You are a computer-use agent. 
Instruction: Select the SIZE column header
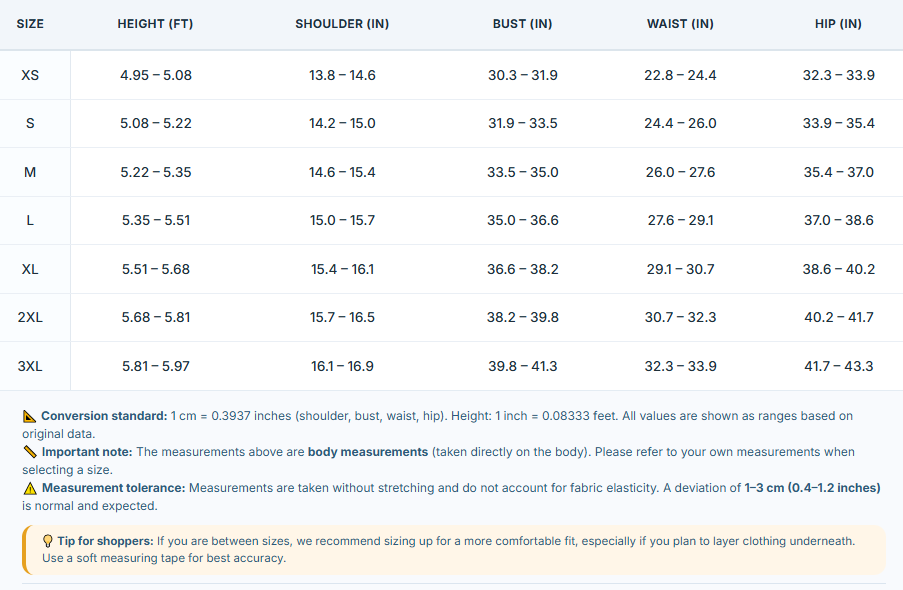pos(30,24)
